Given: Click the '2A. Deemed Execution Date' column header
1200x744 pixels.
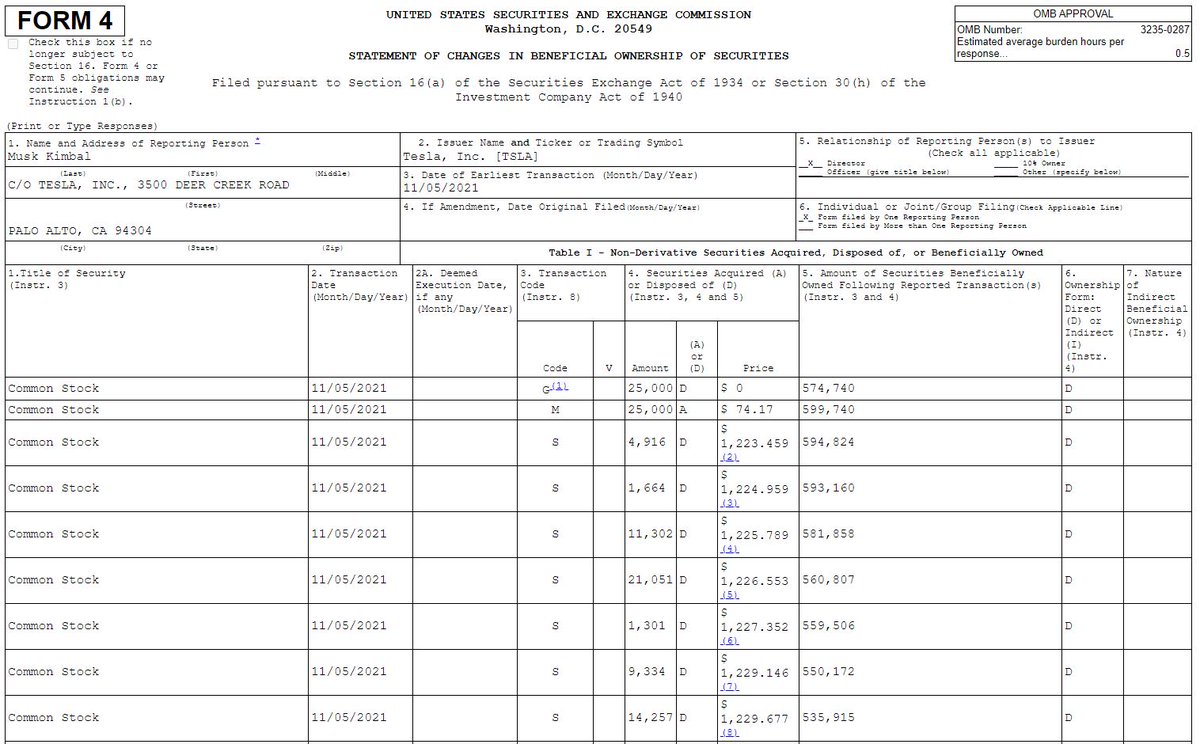Looking at the screenshot, I should pos(464,291).
